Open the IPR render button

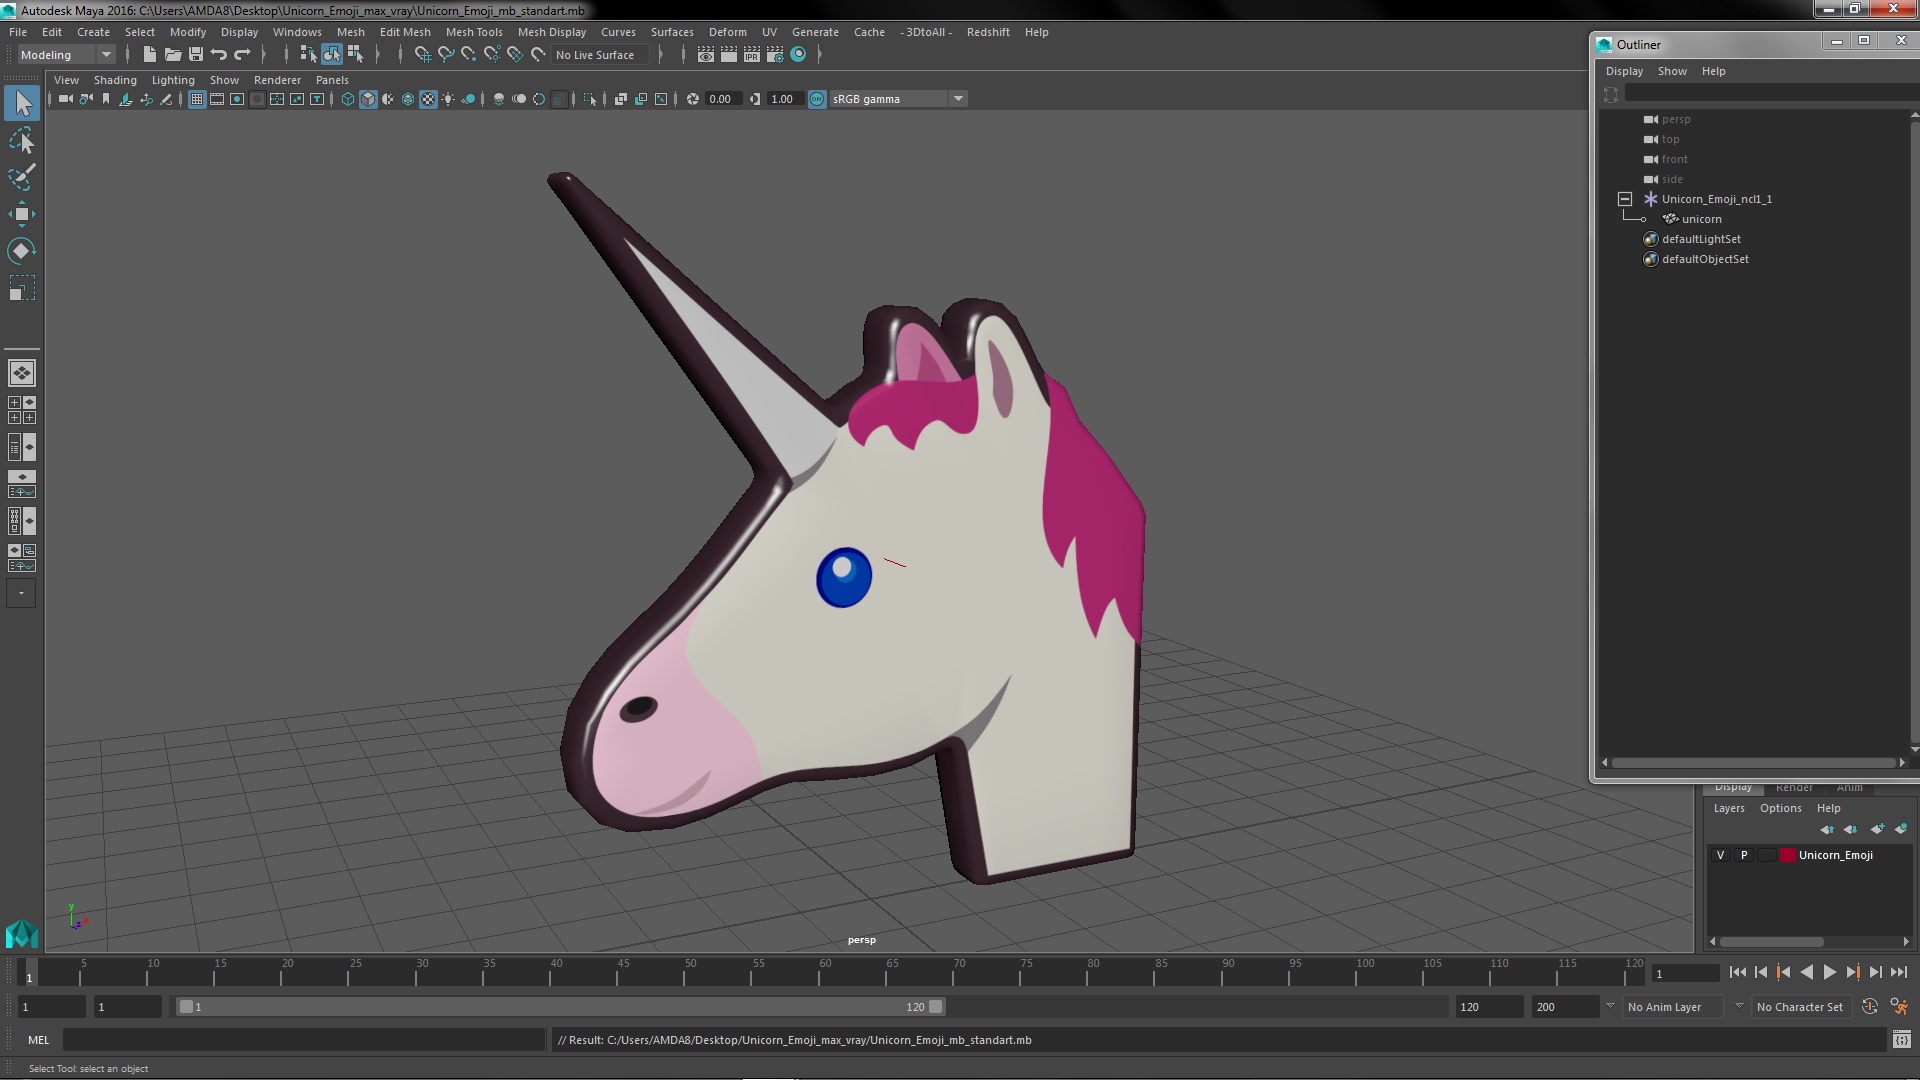(751, 55)
